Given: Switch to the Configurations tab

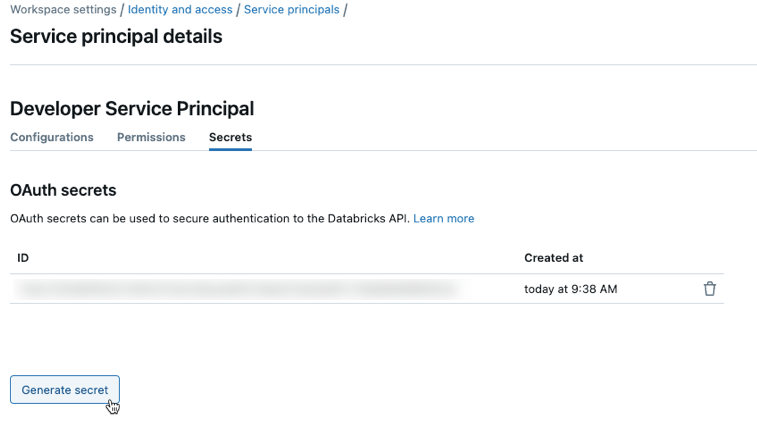Looking at the screenshot, I should pos(52,137).
